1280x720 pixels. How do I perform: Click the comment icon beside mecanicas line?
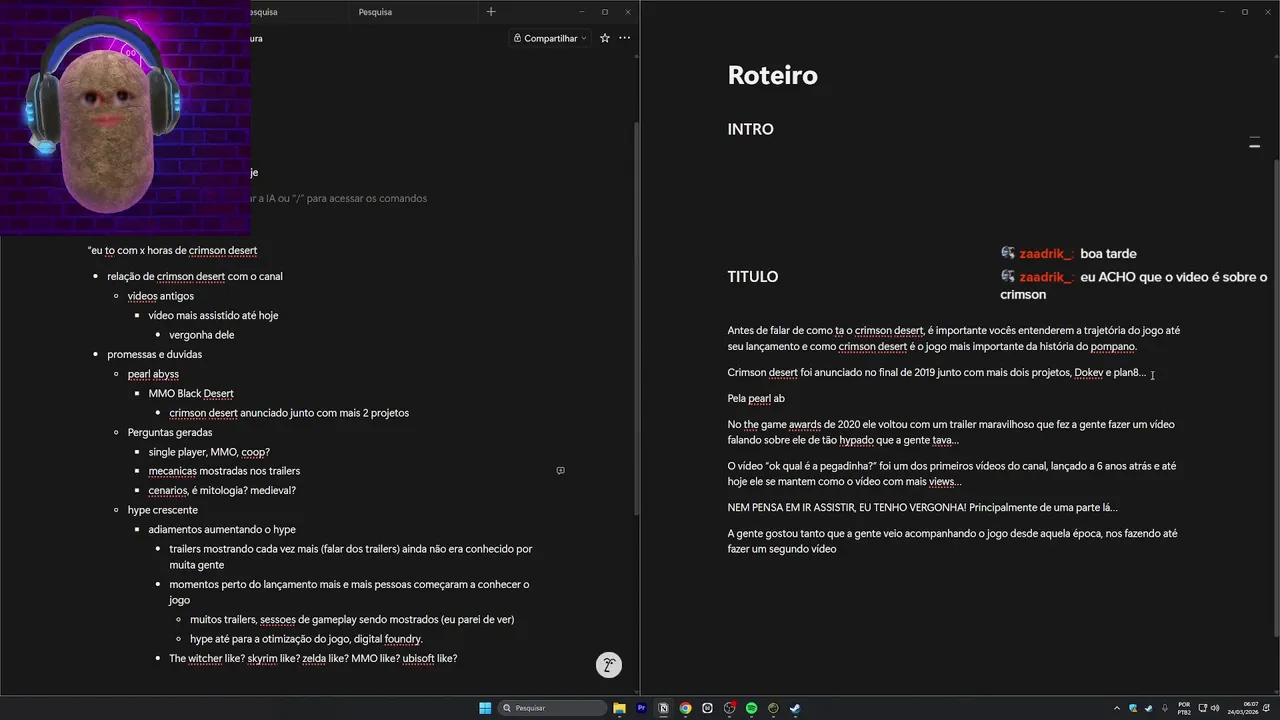[560, 470]
